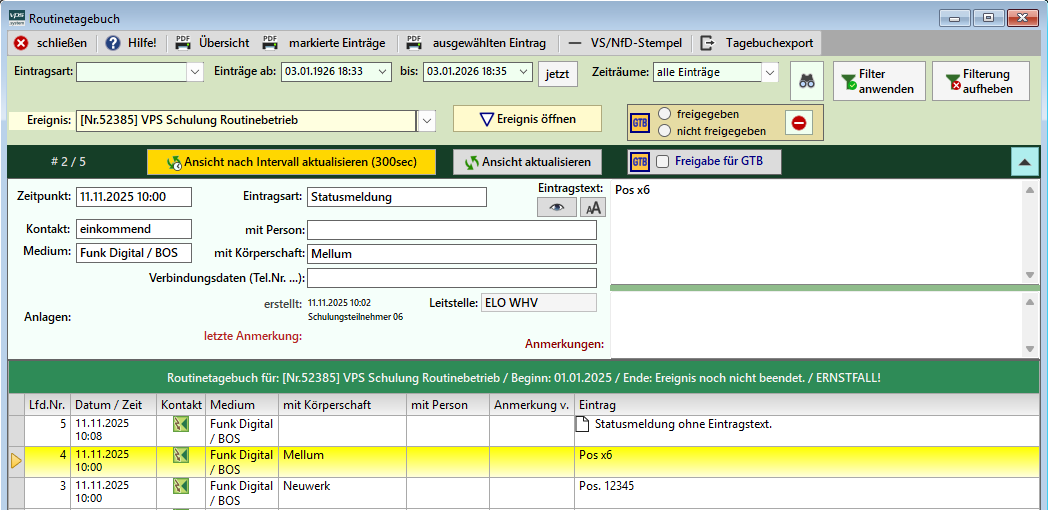Click the Tagebuchexport toolbar icon
The image size is (1048, 510).
pyautogui.click(x=708, y=43)
